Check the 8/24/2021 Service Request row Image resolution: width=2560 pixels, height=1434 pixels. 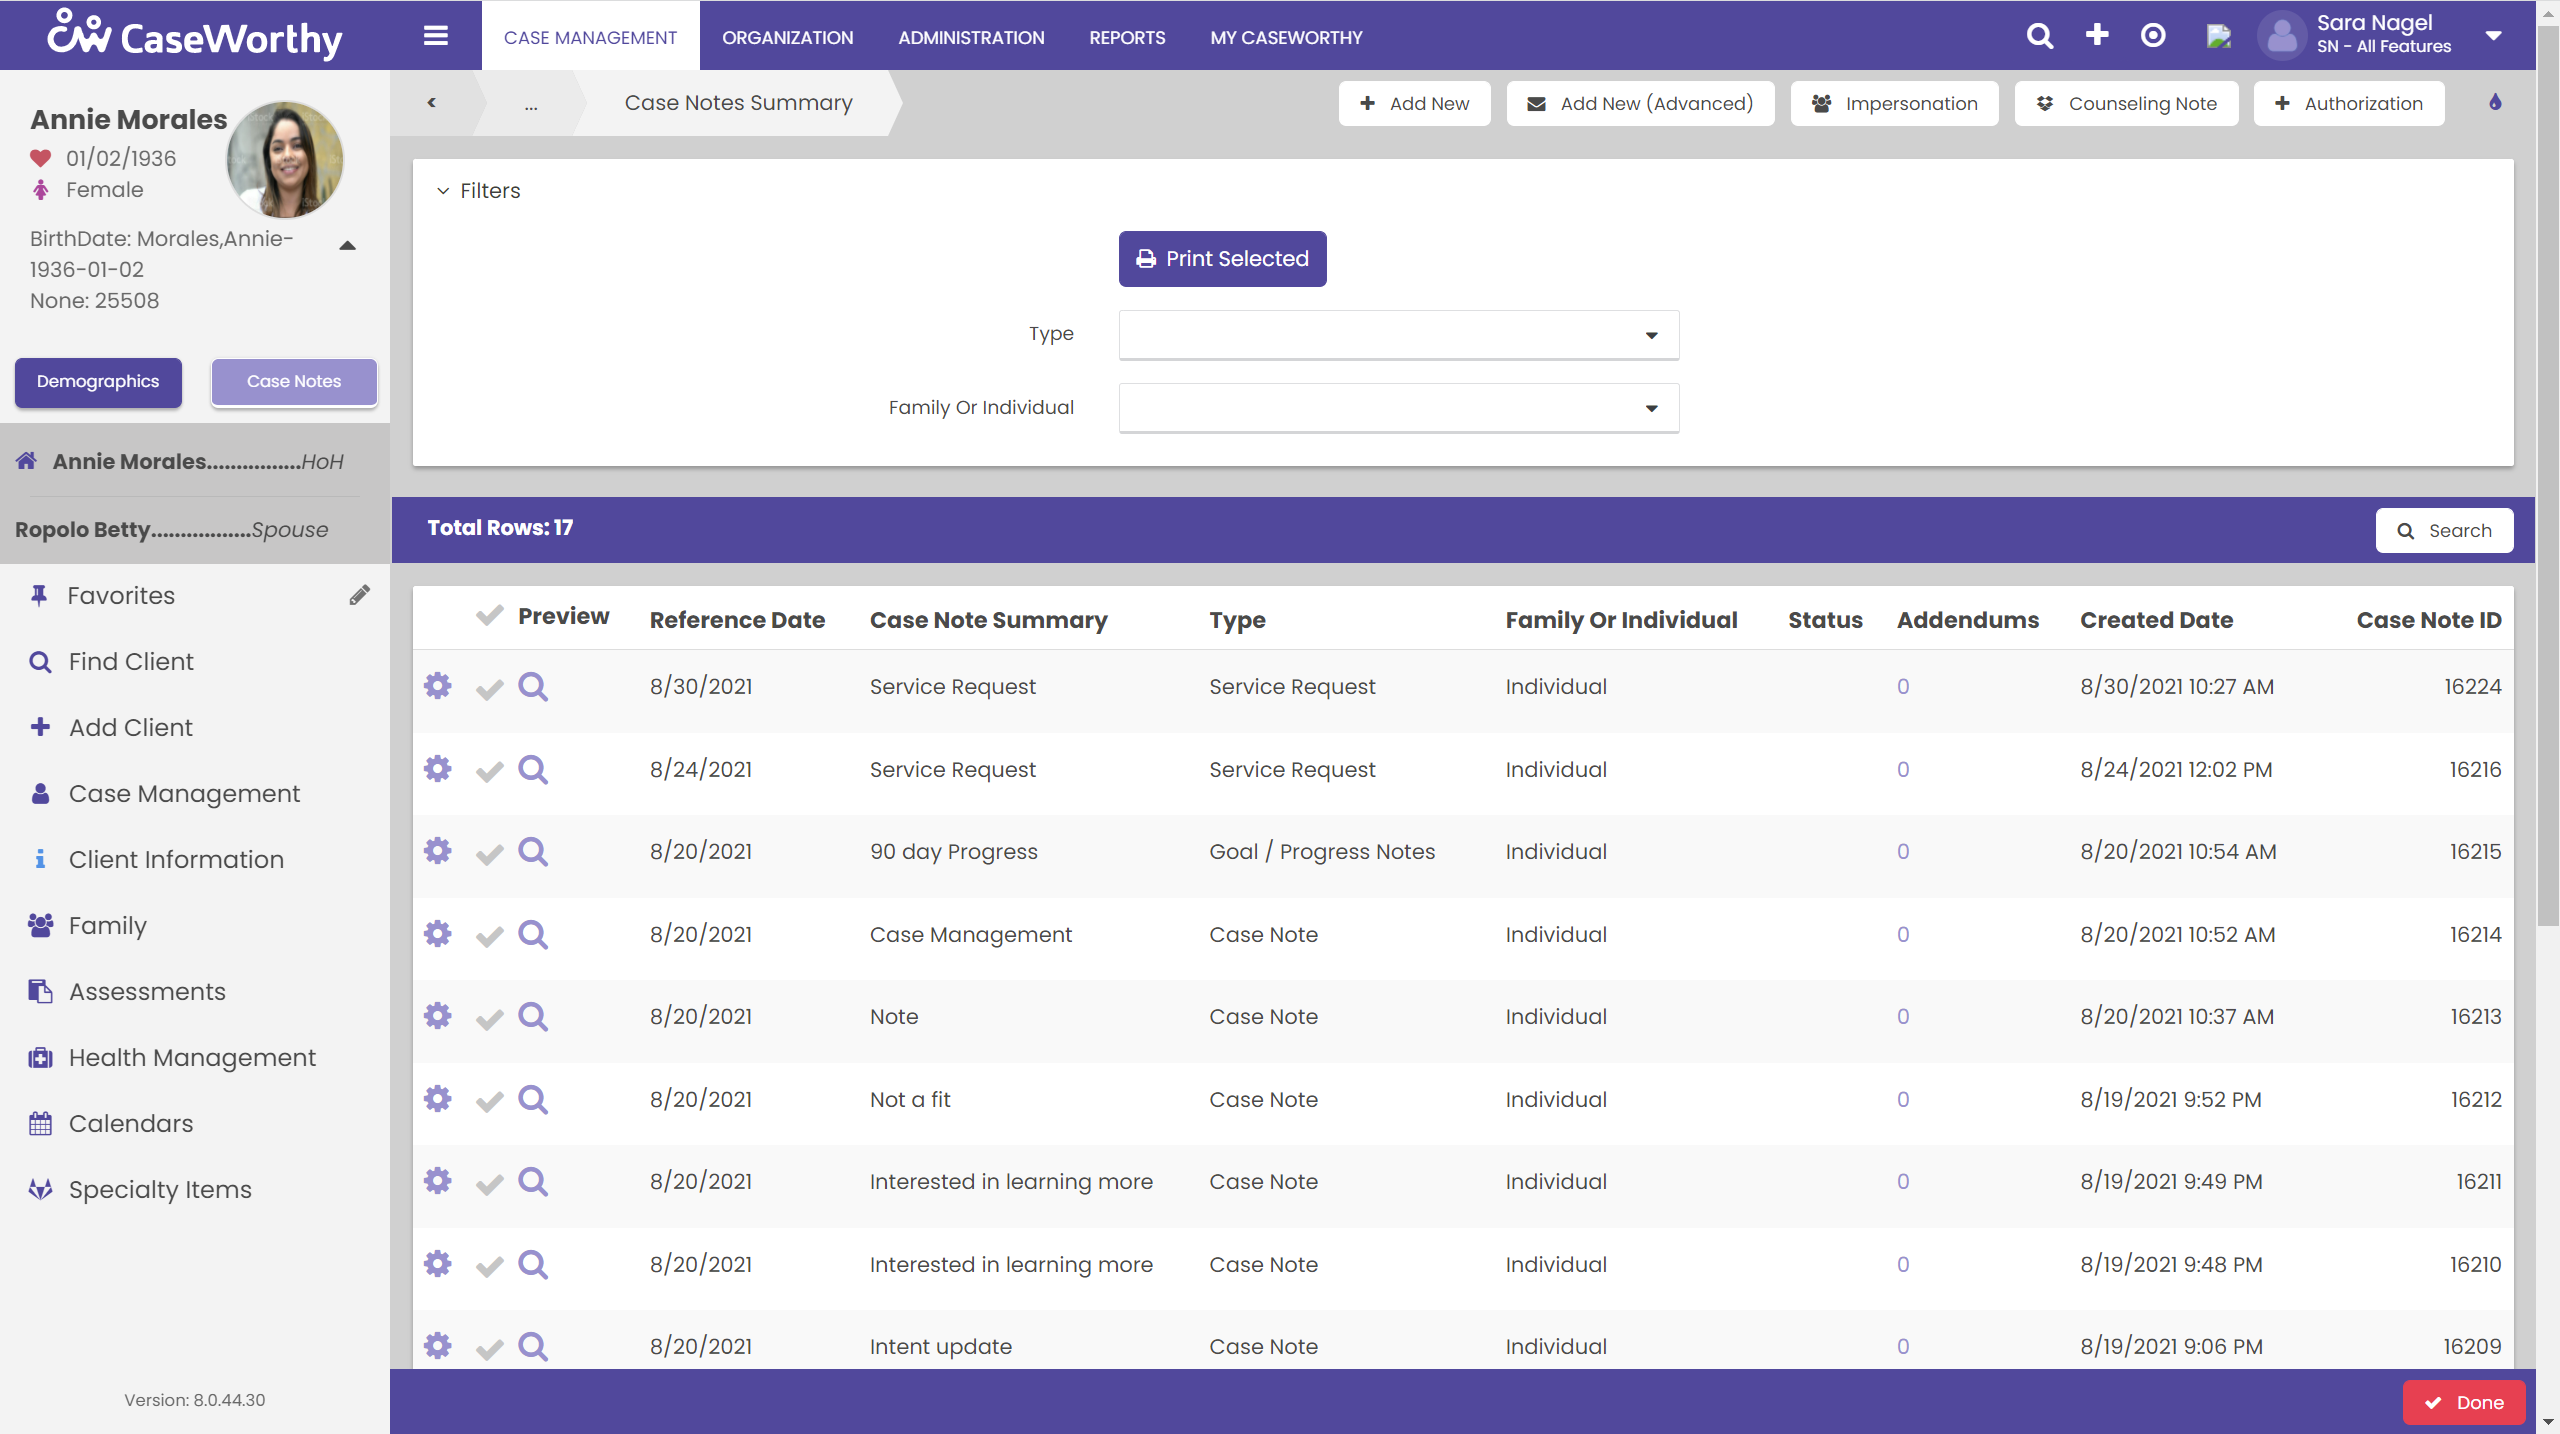[488, 770]
